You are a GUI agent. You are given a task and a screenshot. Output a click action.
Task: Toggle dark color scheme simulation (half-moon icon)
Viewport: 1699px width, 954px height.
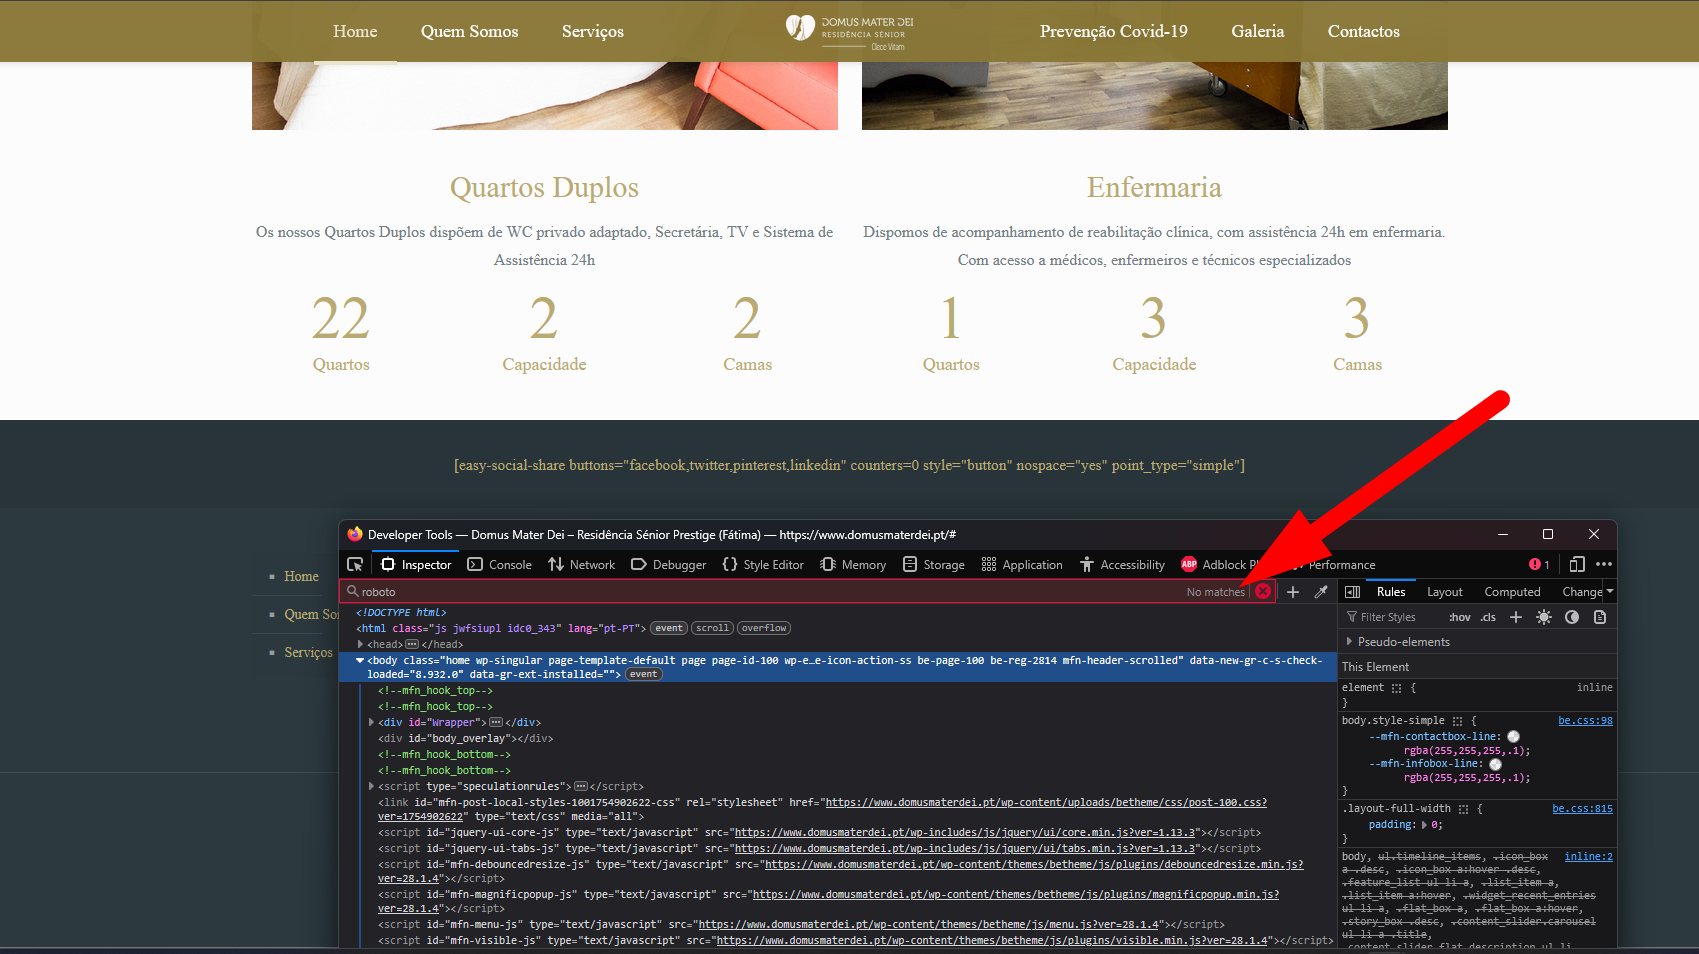pos(1572,617)
